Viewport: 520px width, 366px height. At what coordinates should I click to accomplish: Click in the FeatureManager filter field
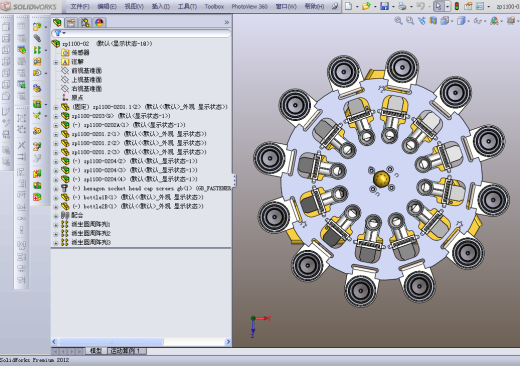(x=141, y=33)
